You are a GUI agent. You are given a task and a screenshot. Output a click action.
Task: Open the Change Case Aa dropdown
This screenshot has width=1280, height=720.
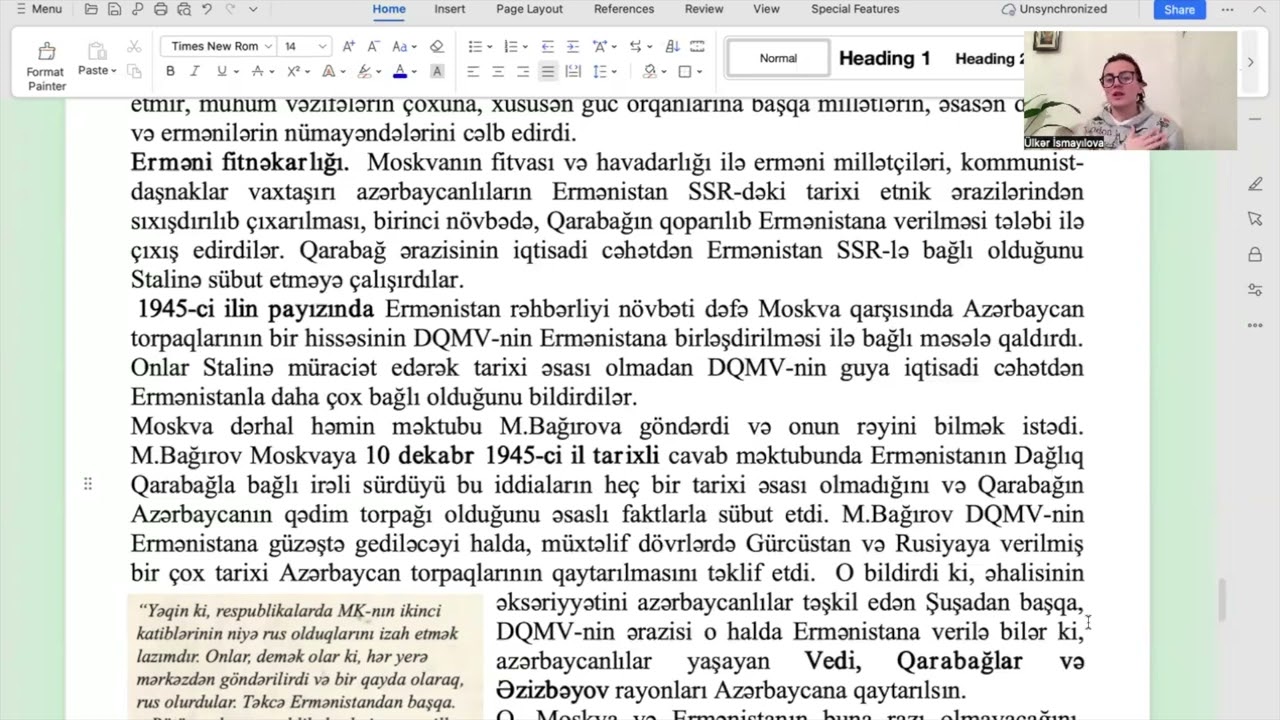point(403,46)
